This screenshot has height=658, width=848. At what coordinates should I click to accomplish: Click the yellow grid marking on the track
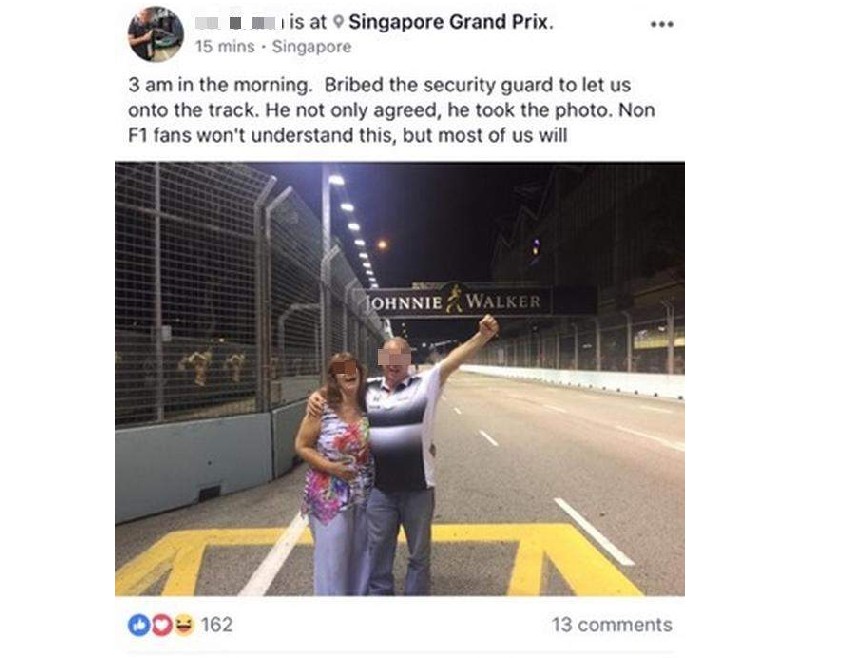click(x=379, y=560)
